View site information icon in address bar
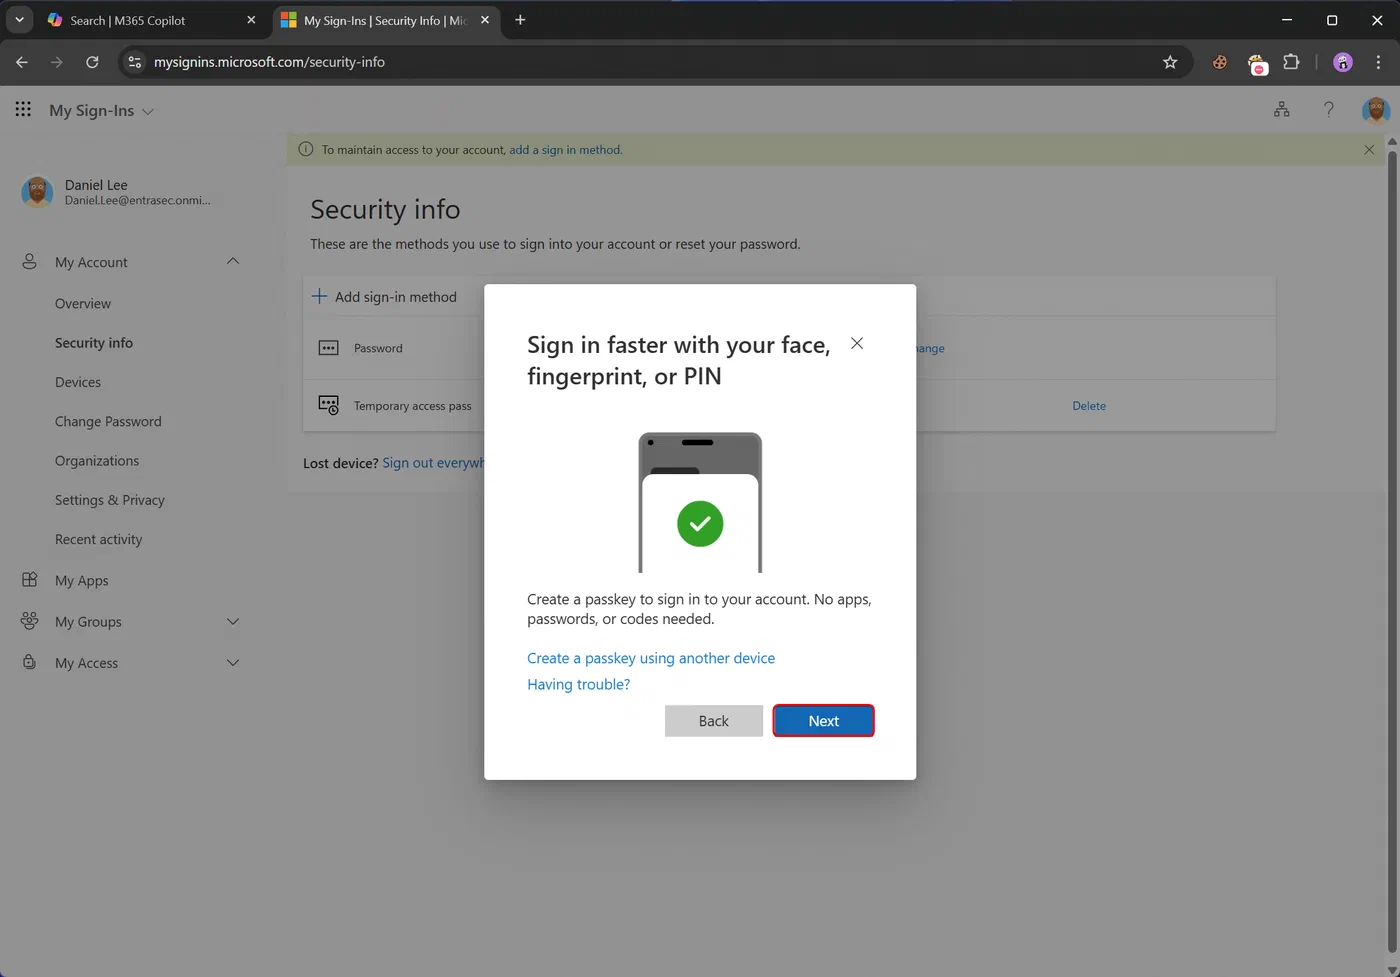Screen dimensions: 1400x977 [135, 62]
